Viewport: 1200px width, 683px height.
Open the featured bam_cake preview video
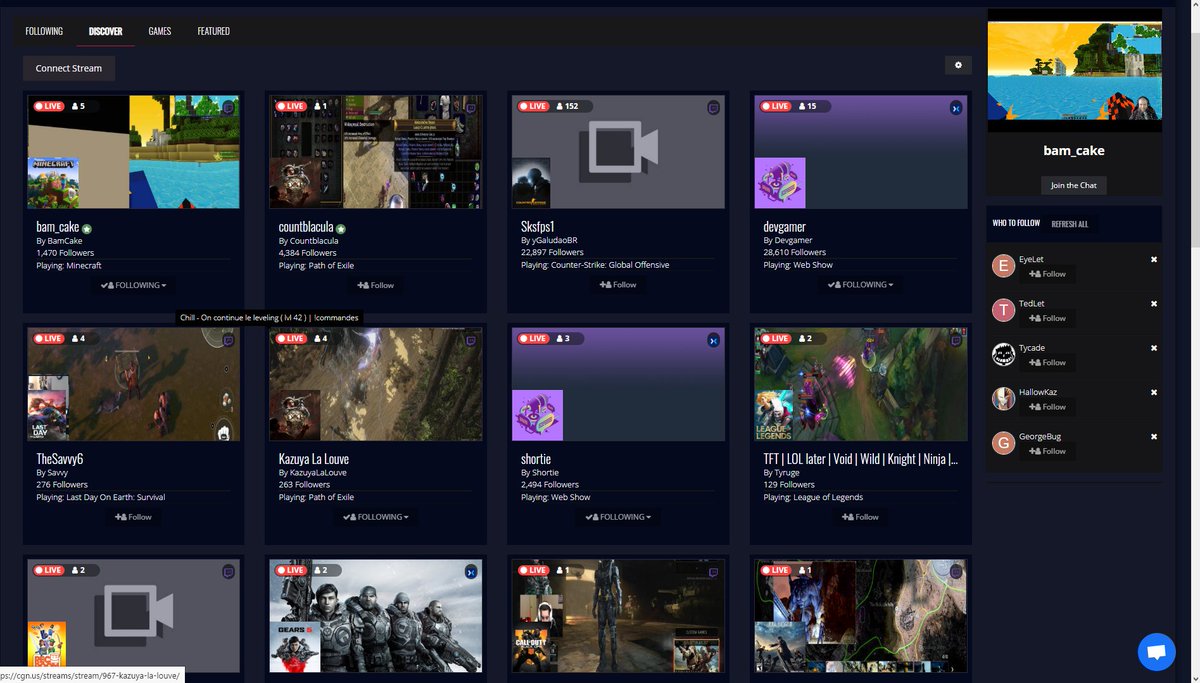pos(1074,70)
